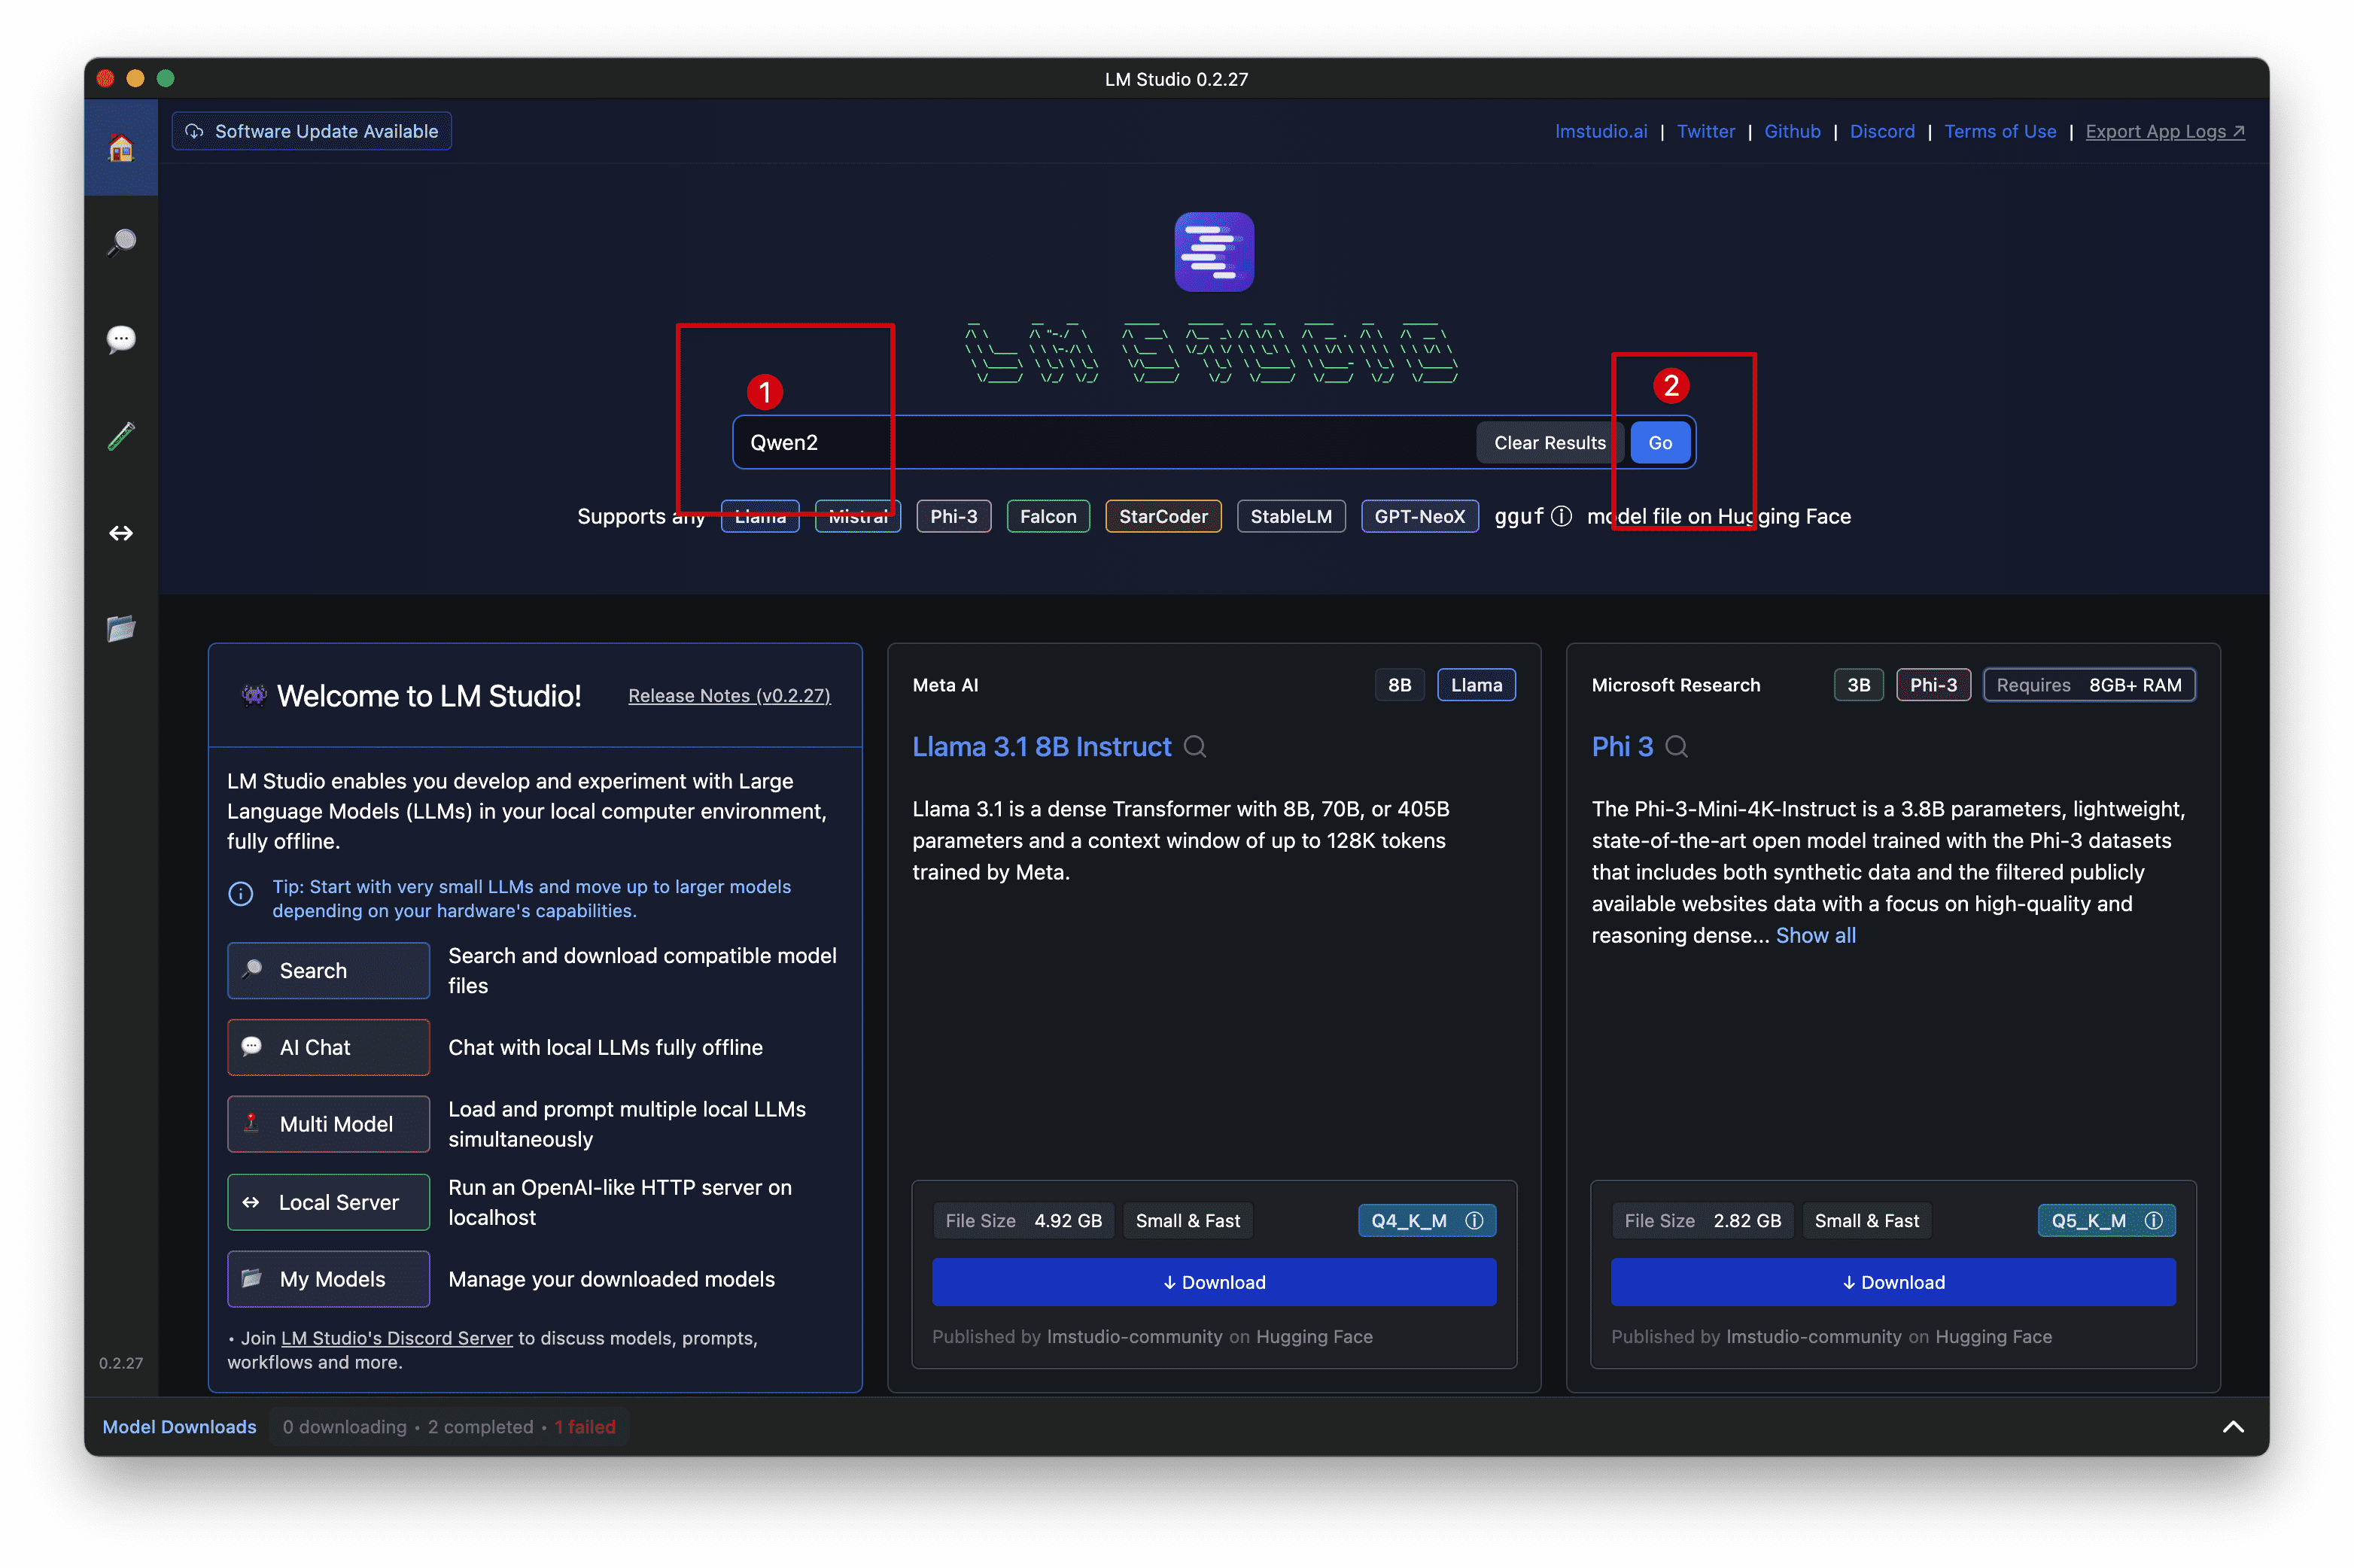Click the info icon beside the tip text

point(241,894)
